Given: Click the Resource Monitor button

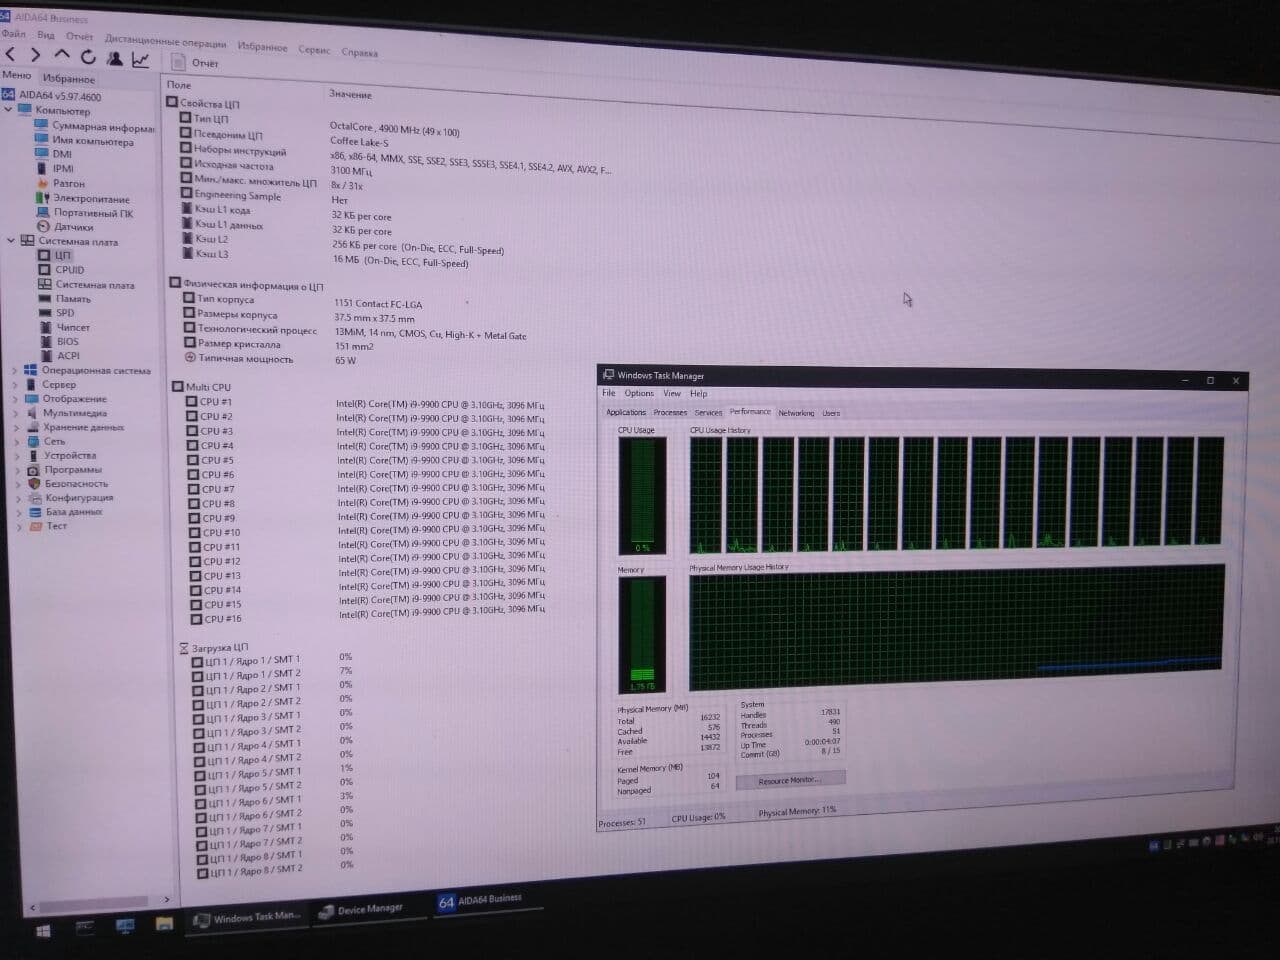Looking at the screenshot, I should tap(789, 780).
